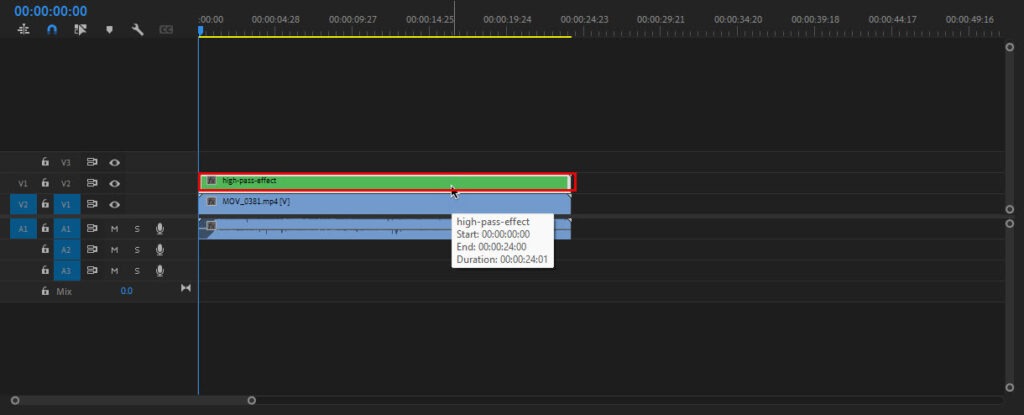Toggle Snap in Timeline magnet icon
This screenshot has height=415, width=1024.
[52, 30]
